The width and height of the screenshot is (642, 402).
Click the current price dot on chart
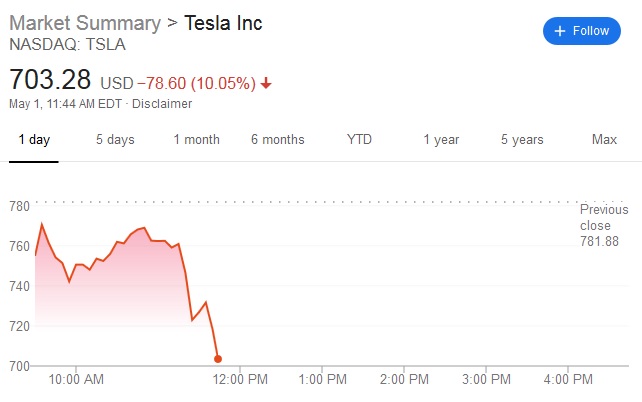click(x=218, y=359)
